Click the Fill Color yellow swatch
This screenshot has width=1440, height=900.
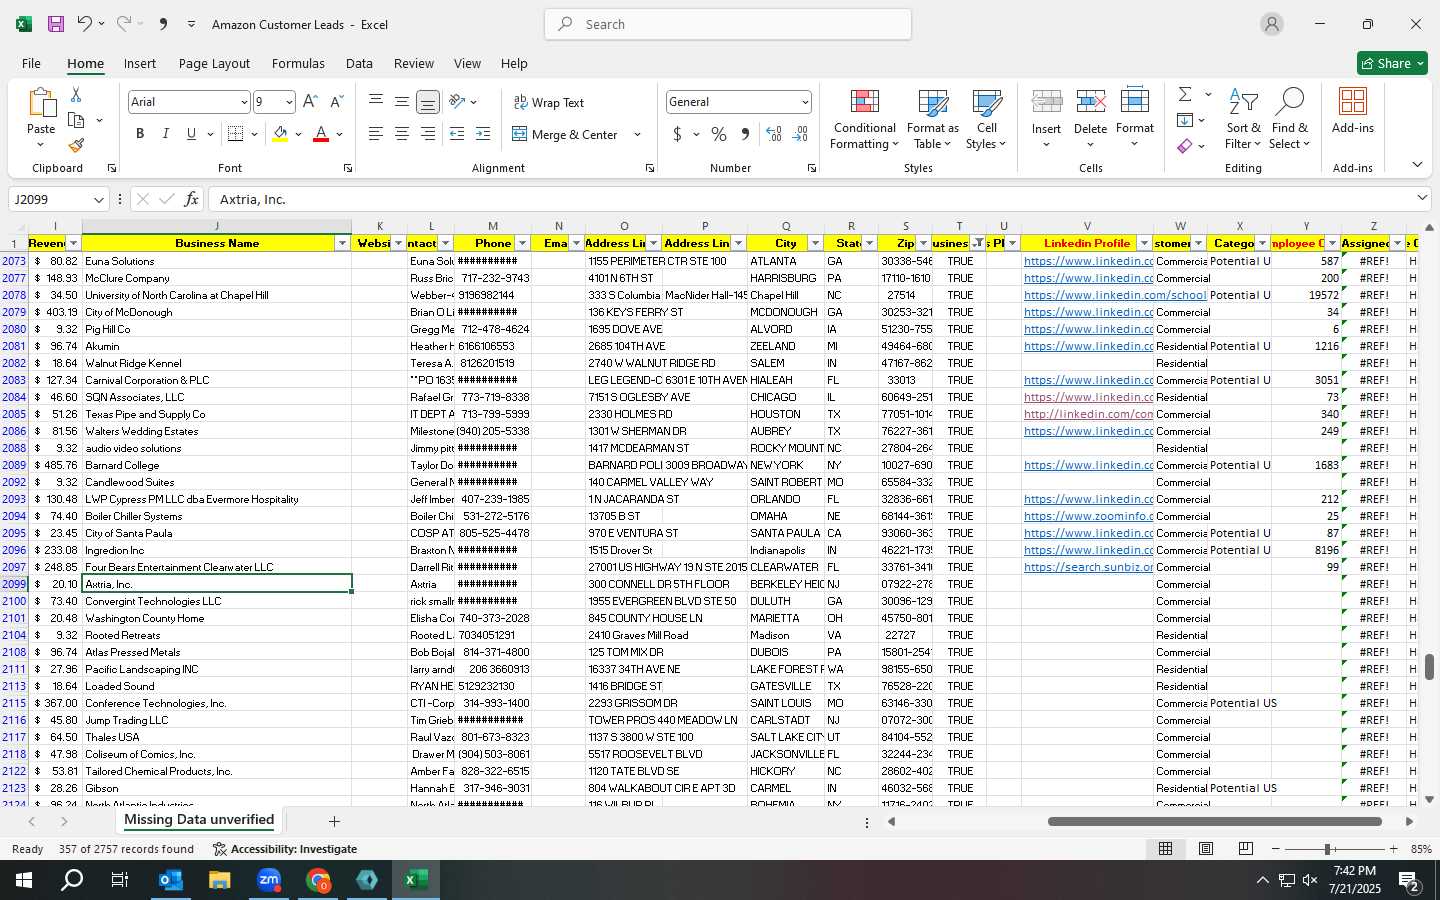[280, 134]
